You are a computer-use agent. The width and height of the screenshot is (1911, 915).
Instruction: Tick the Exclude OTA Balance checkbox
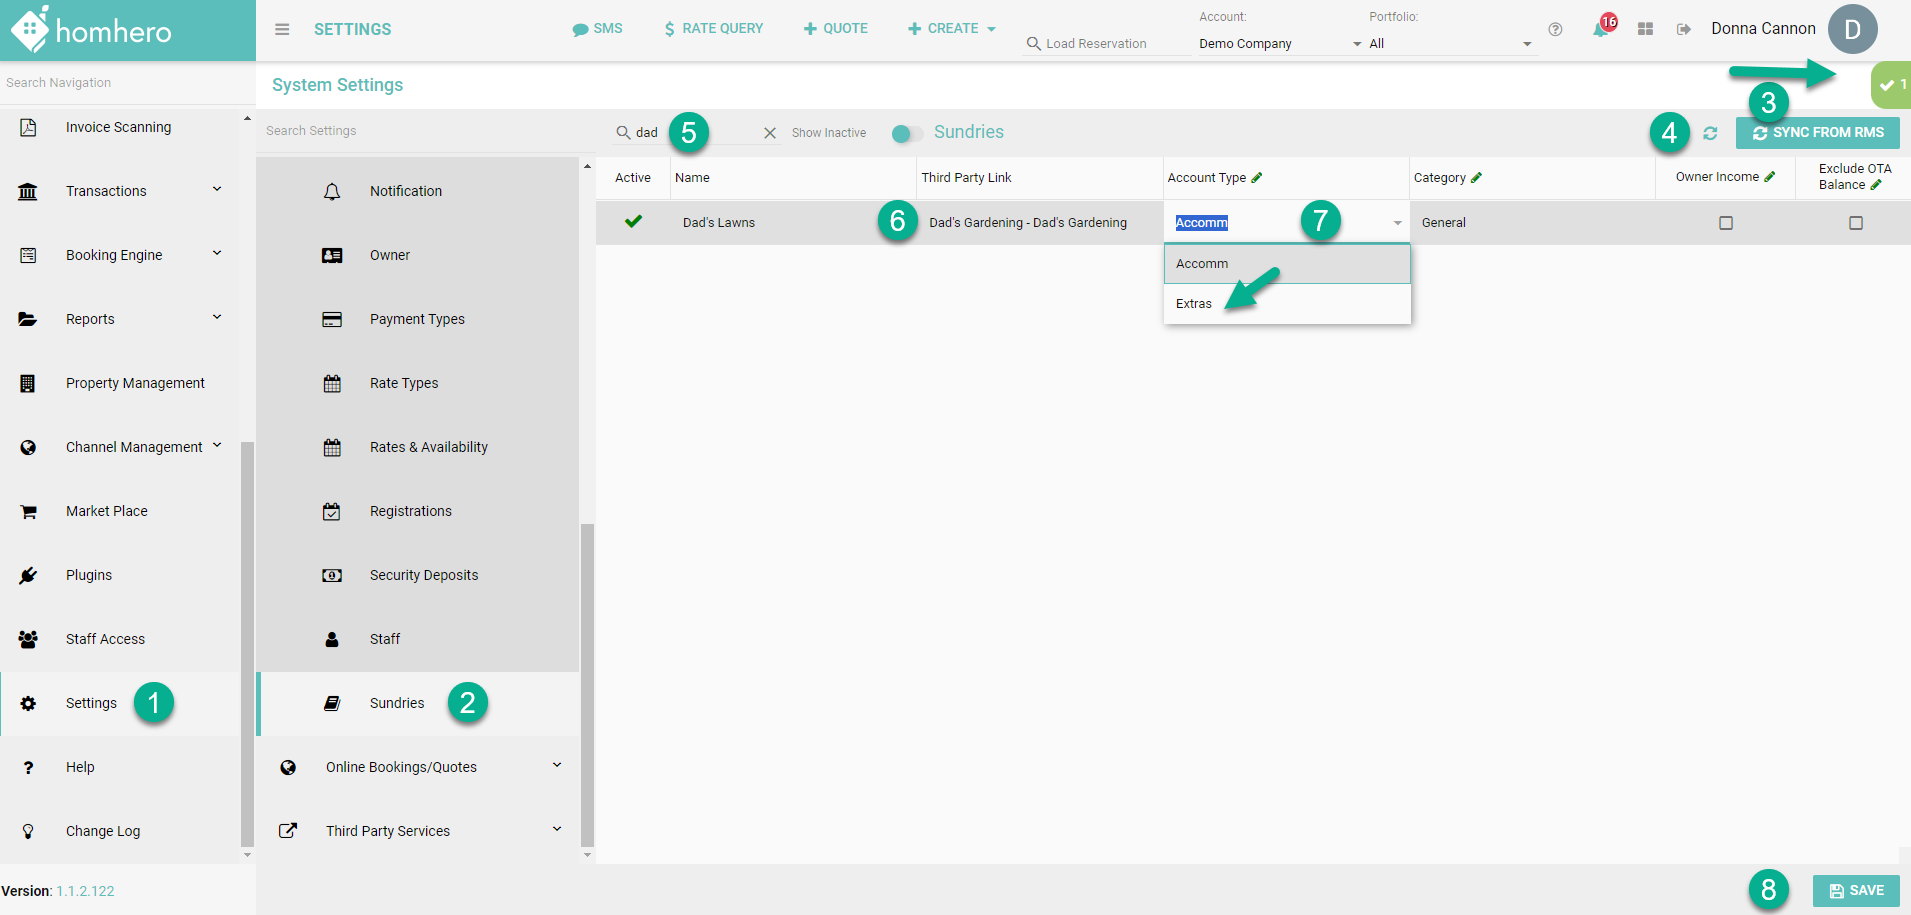(1856, 223)
